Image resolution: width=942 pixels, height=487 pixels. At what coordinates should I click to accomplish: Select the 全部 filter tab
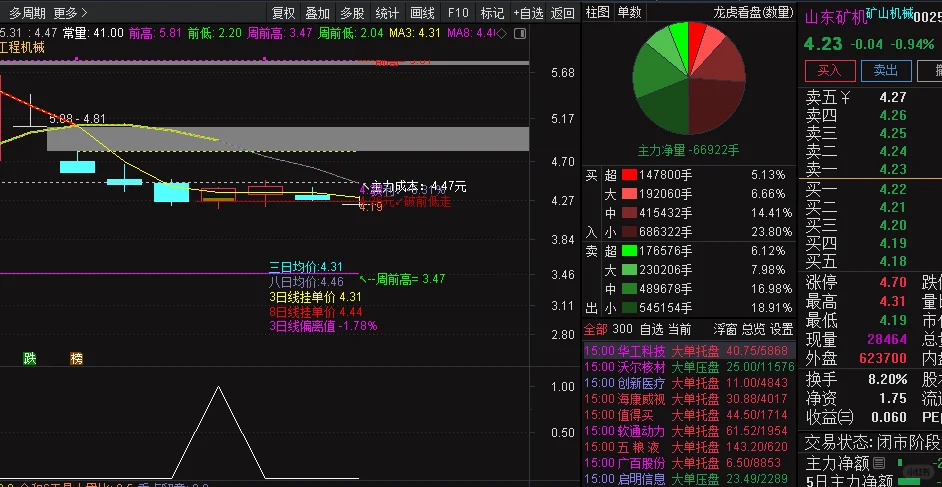coord(596,329)
